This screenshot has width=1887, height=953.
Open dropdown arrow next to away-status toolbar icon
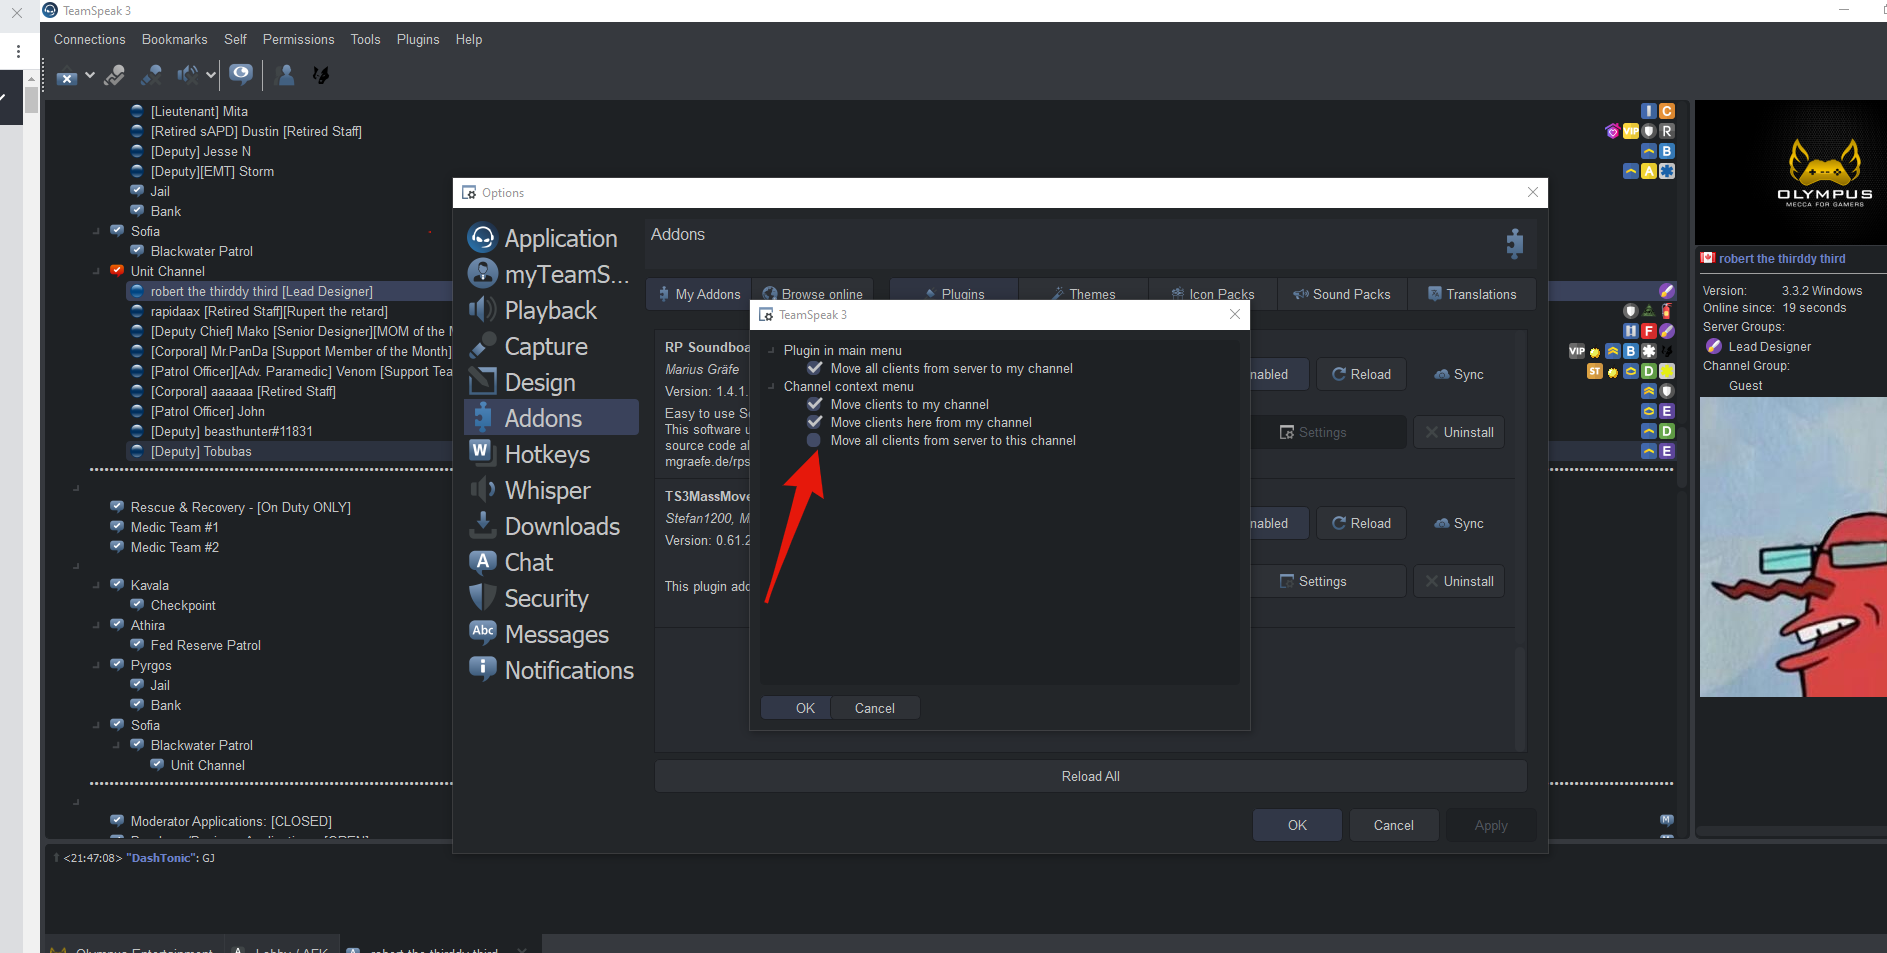click(90, 75)
